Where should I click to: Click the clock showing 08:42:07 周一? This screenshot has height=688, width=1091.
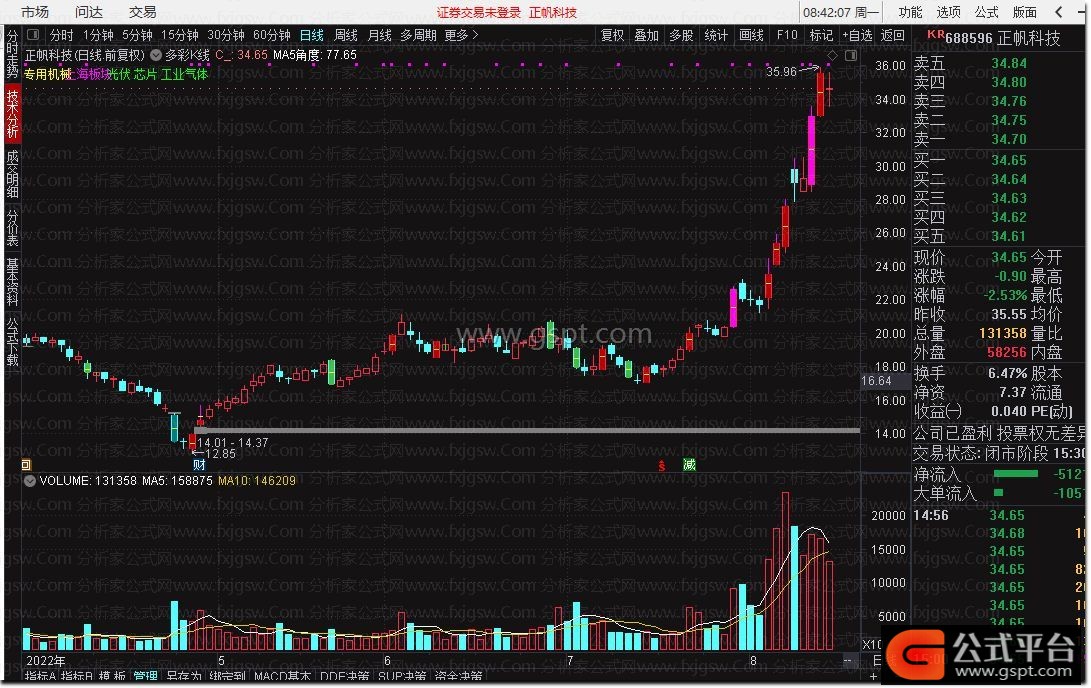841,13
